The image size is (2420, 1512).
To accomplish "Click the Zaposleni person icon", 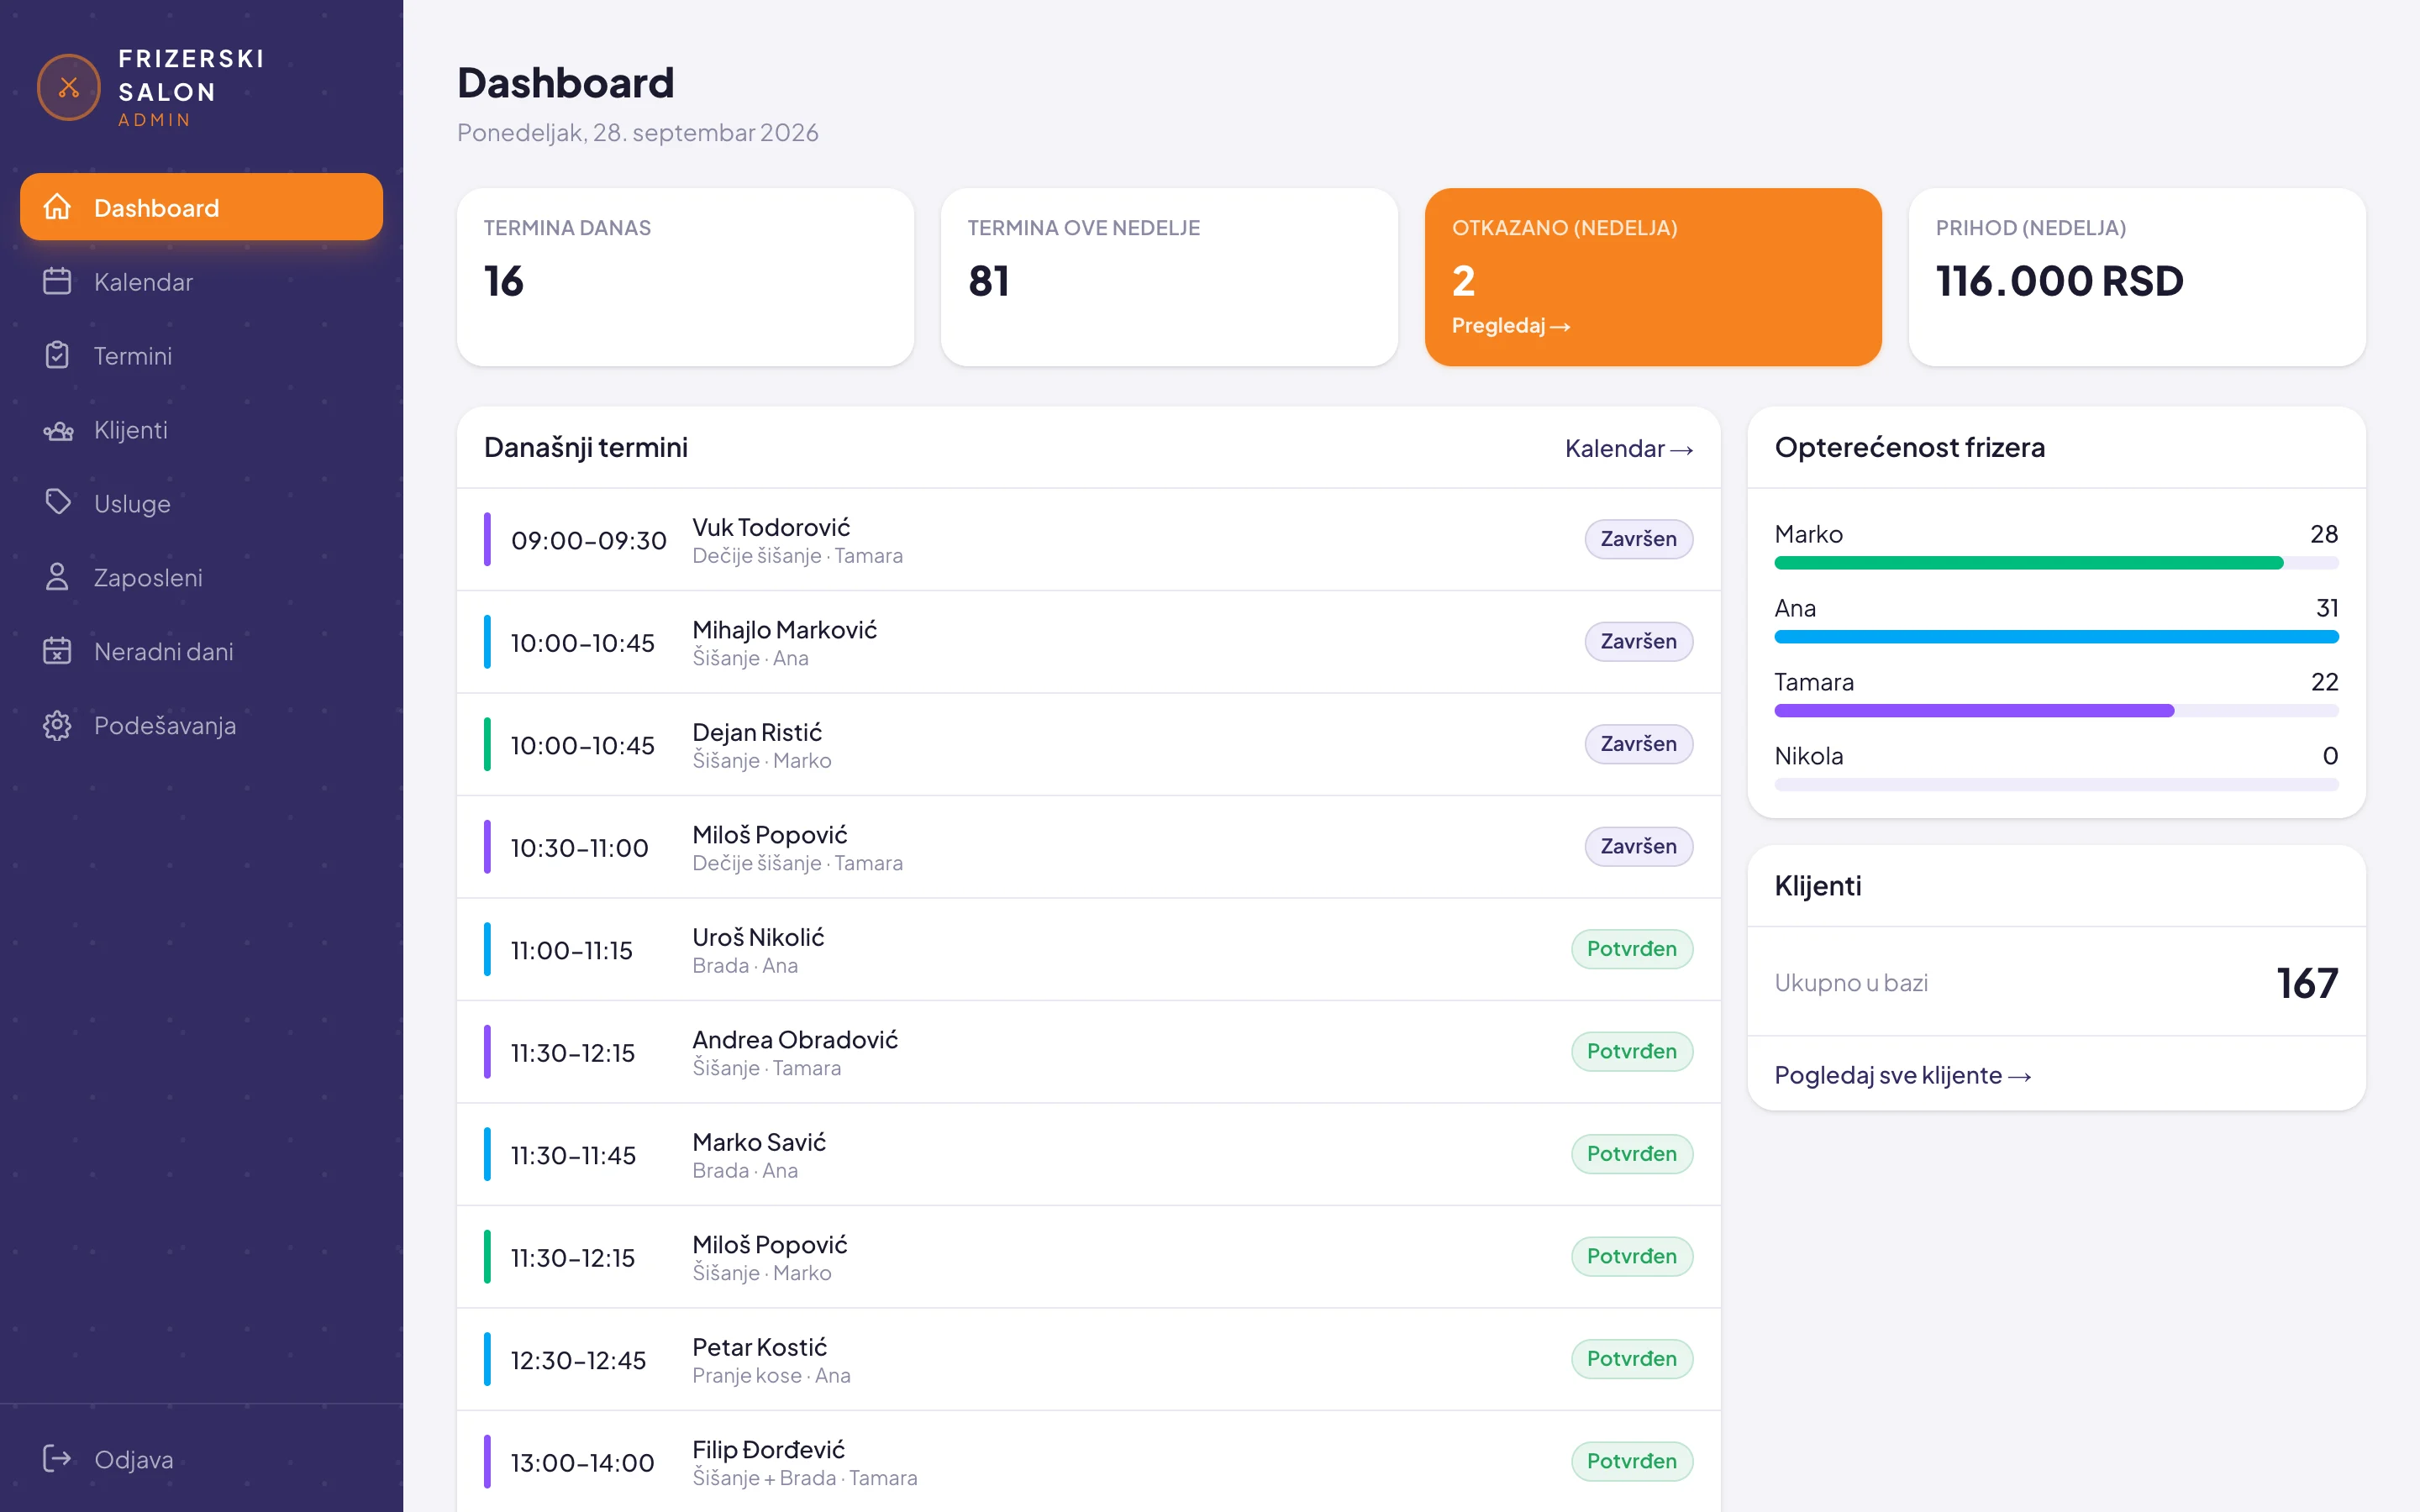I will 57,577.
